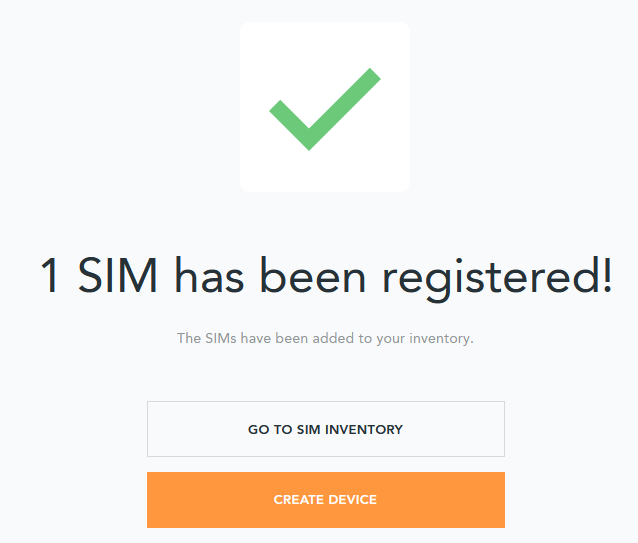
Task: Click the words 'has been' in the heading
Action: coord(270,275)
